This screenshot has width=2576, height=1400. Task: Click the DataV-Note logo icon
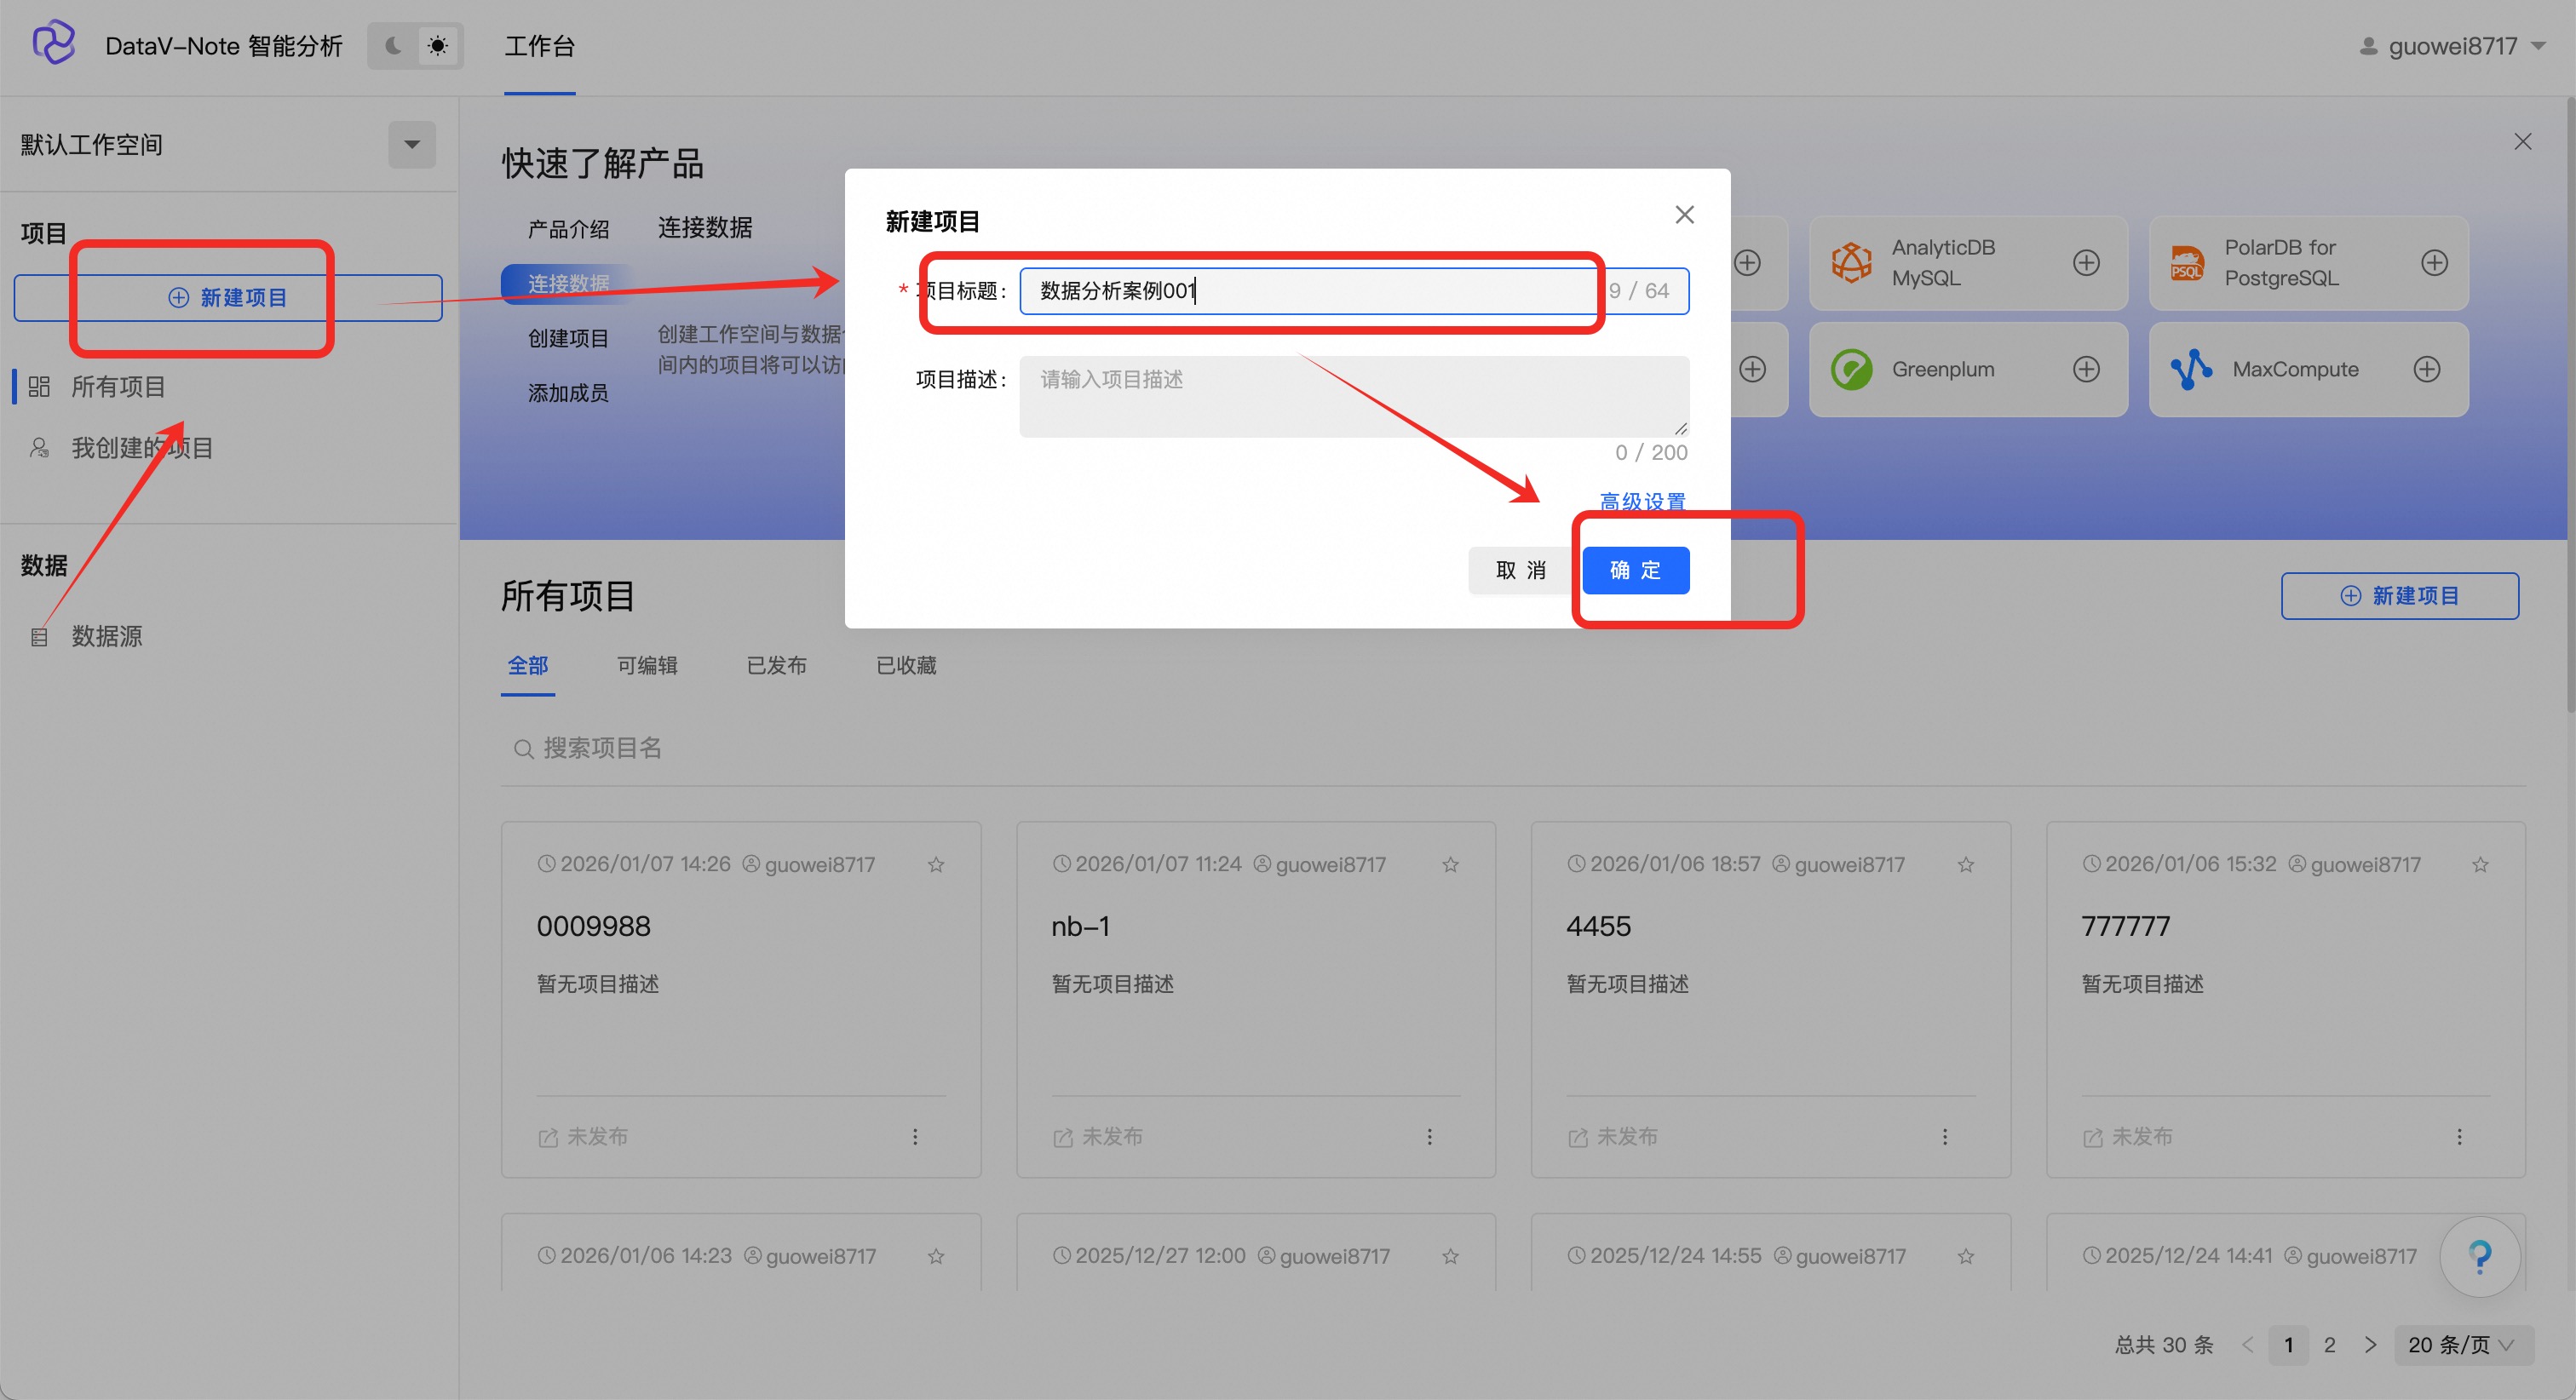point(54,44)
